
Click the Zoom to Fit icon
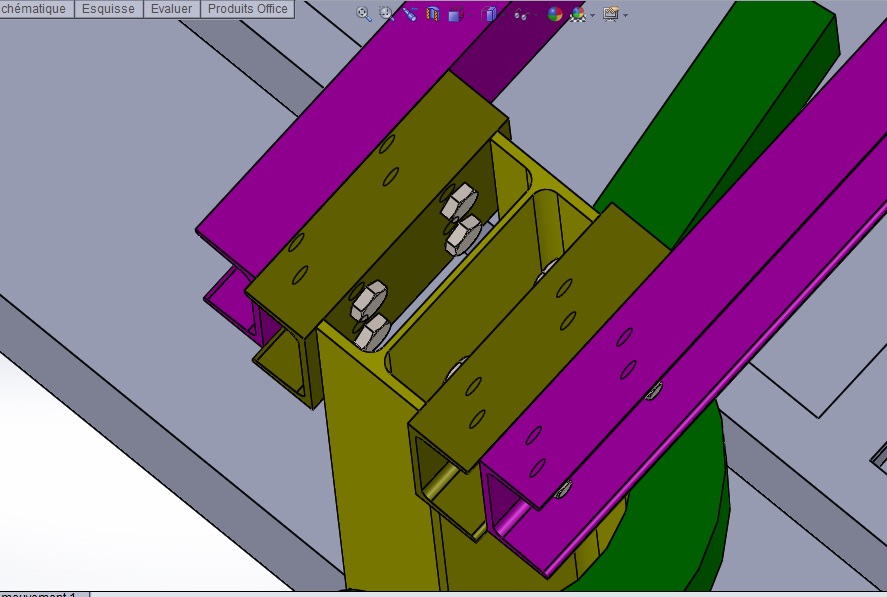click(364, 14)
